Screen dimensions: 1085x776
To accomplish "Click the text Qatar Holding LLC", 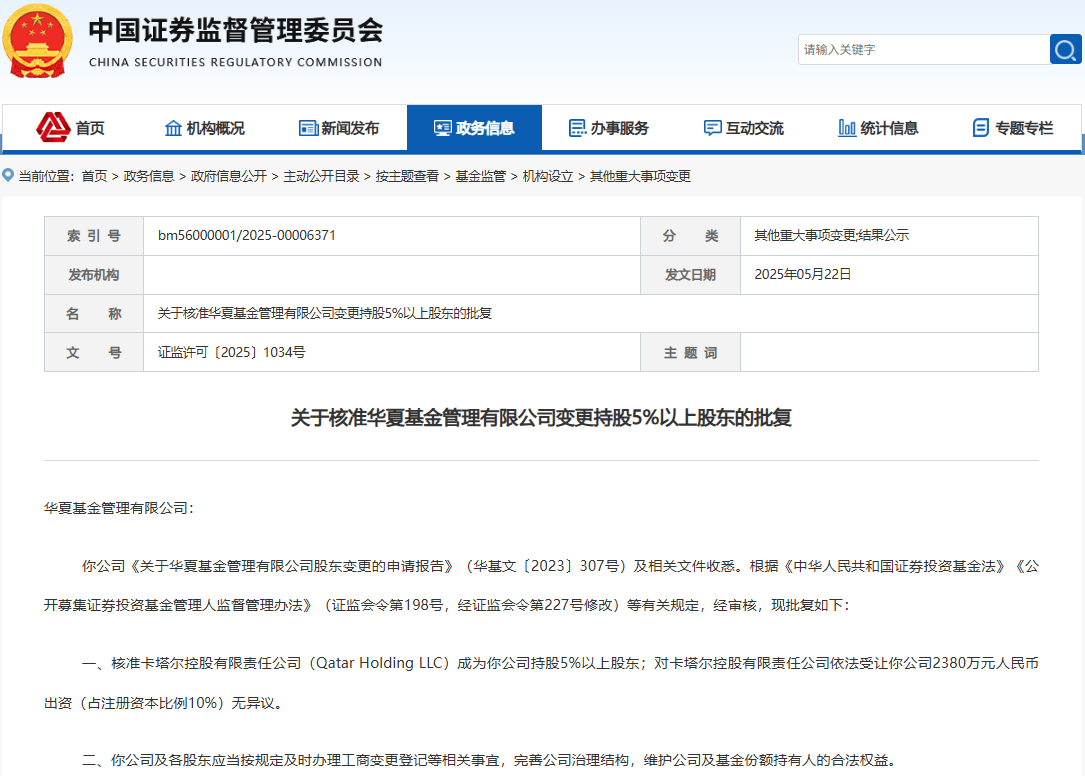I will (380, 663).
